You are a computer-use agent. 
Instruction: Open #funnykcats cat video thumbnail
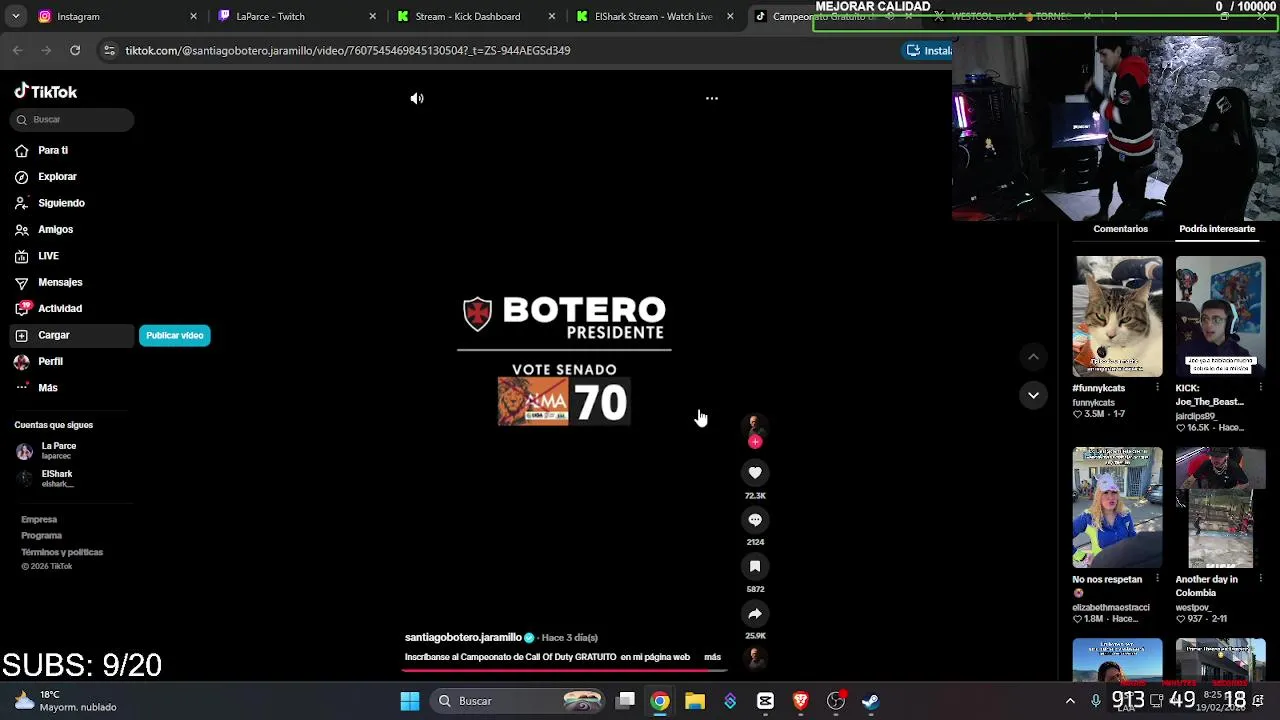tap(1118, 316)
